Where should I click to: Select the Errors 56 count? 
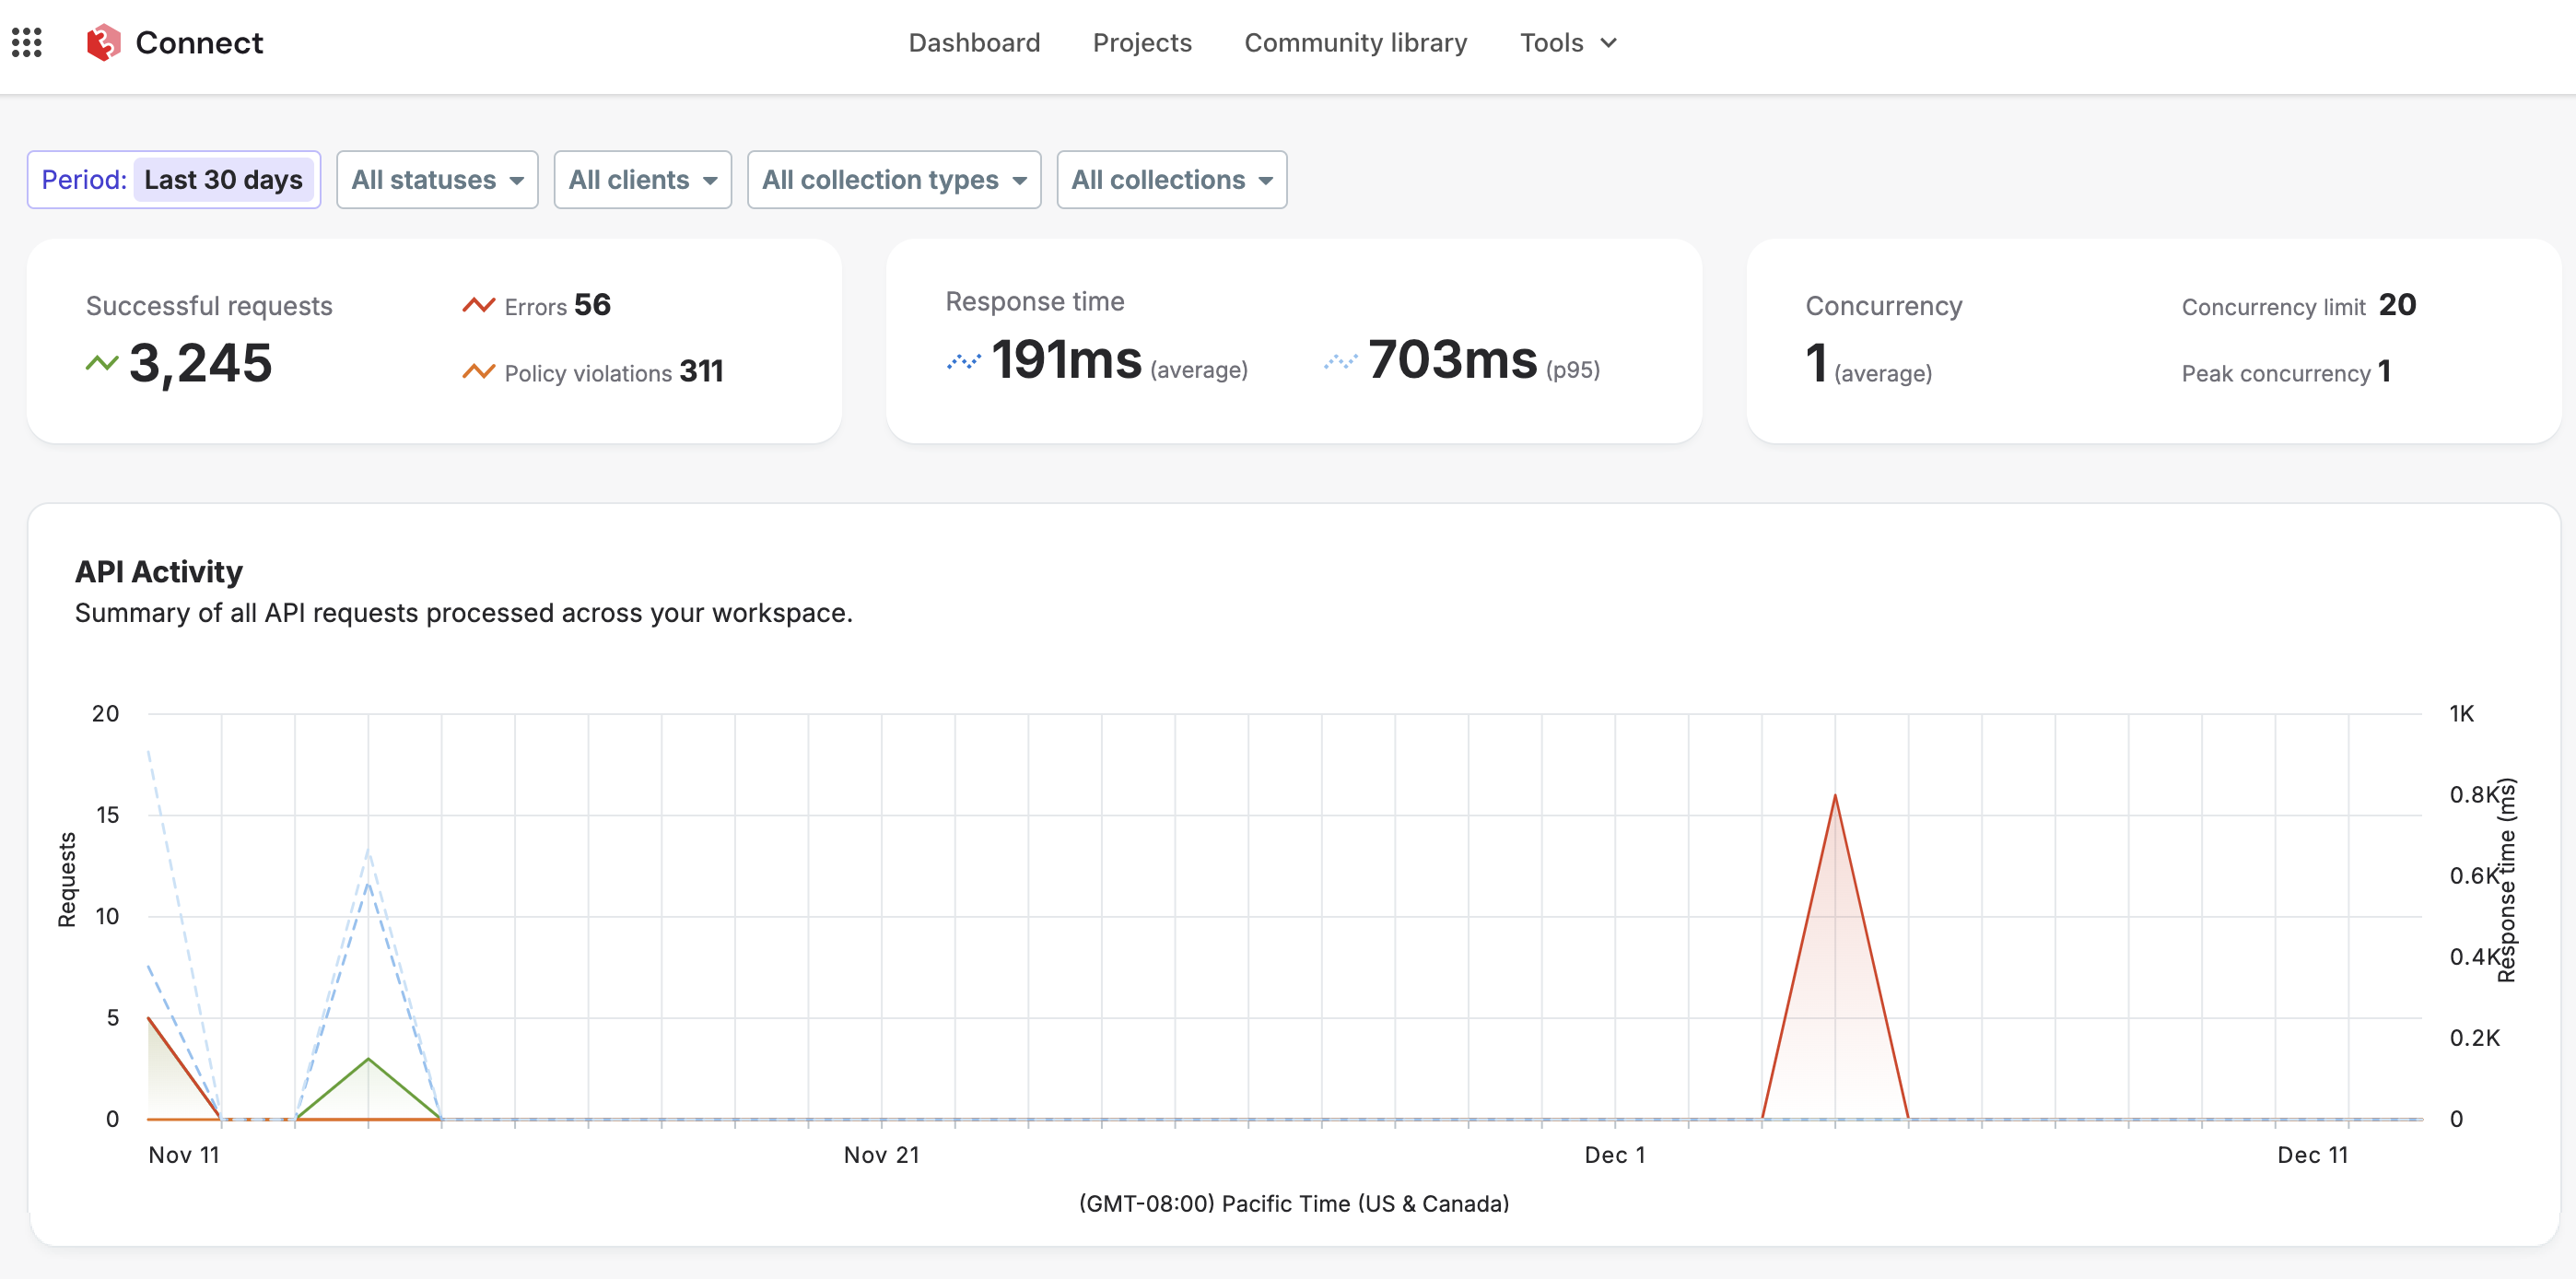point(592,304)
